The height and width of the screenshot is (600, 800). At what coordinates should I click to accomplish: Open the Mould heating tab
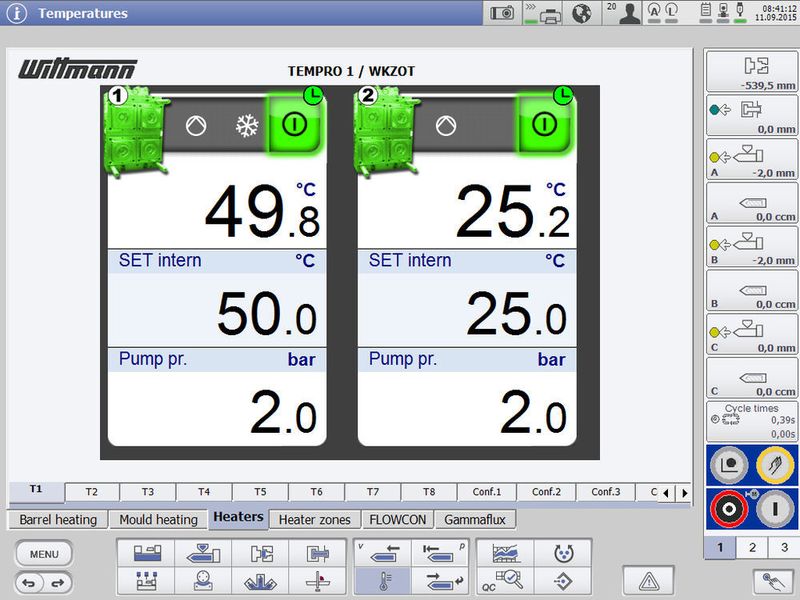(x=158, y=520)
